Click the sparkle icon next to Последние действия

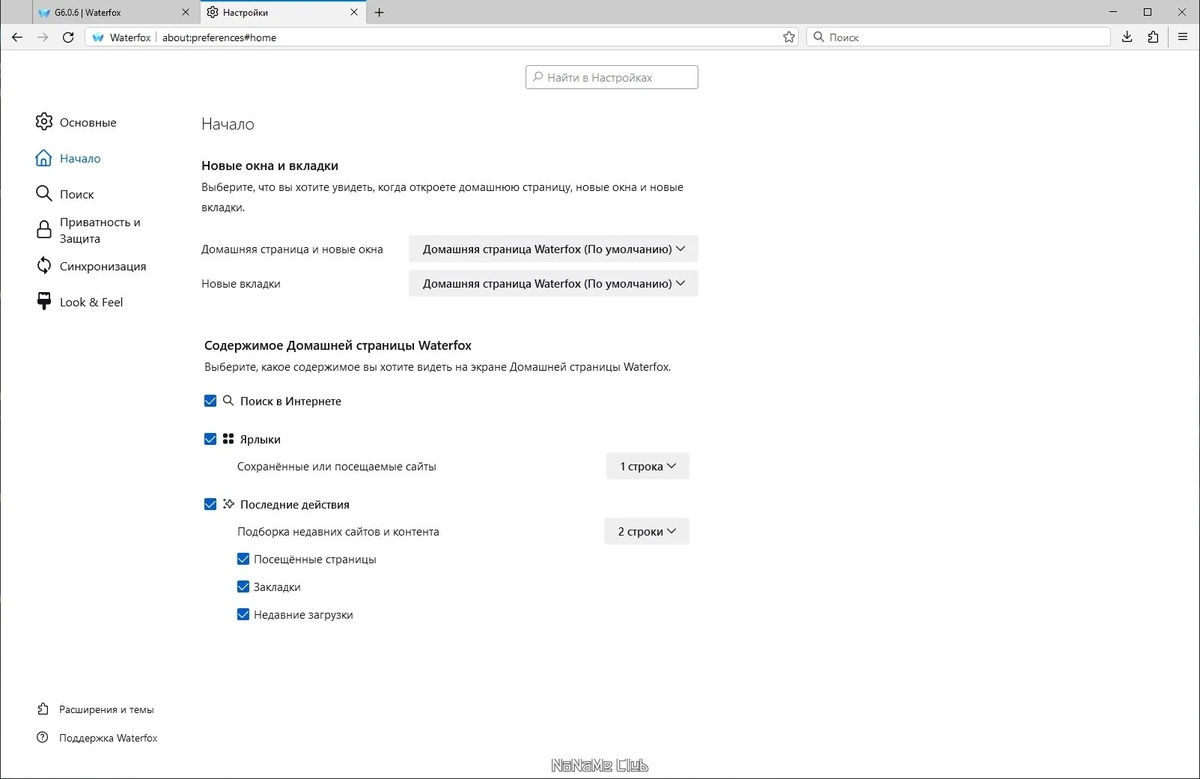(228, 504)
